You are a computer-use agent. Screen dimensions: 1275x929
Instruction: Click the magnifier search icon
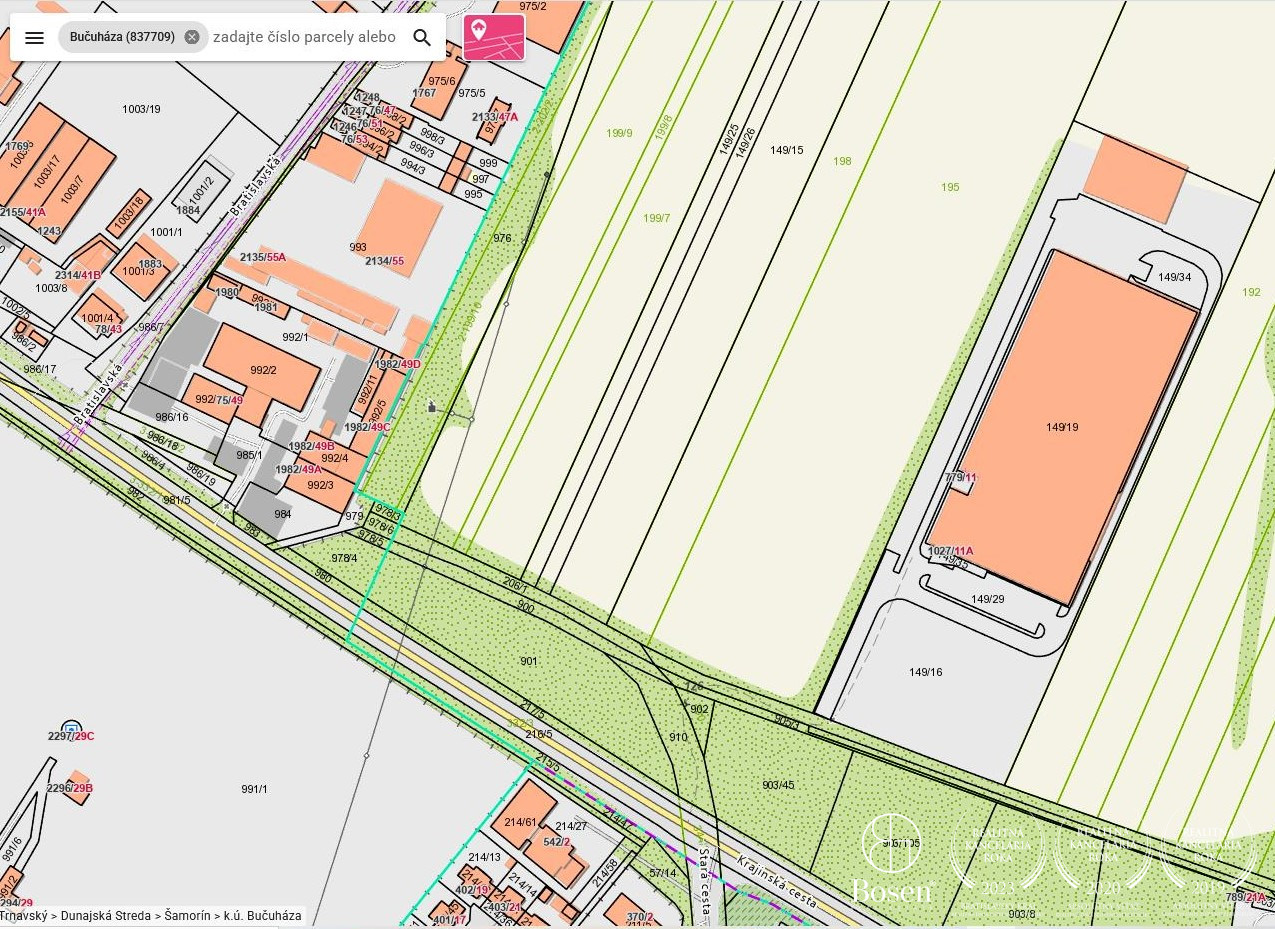pos(422,38)
